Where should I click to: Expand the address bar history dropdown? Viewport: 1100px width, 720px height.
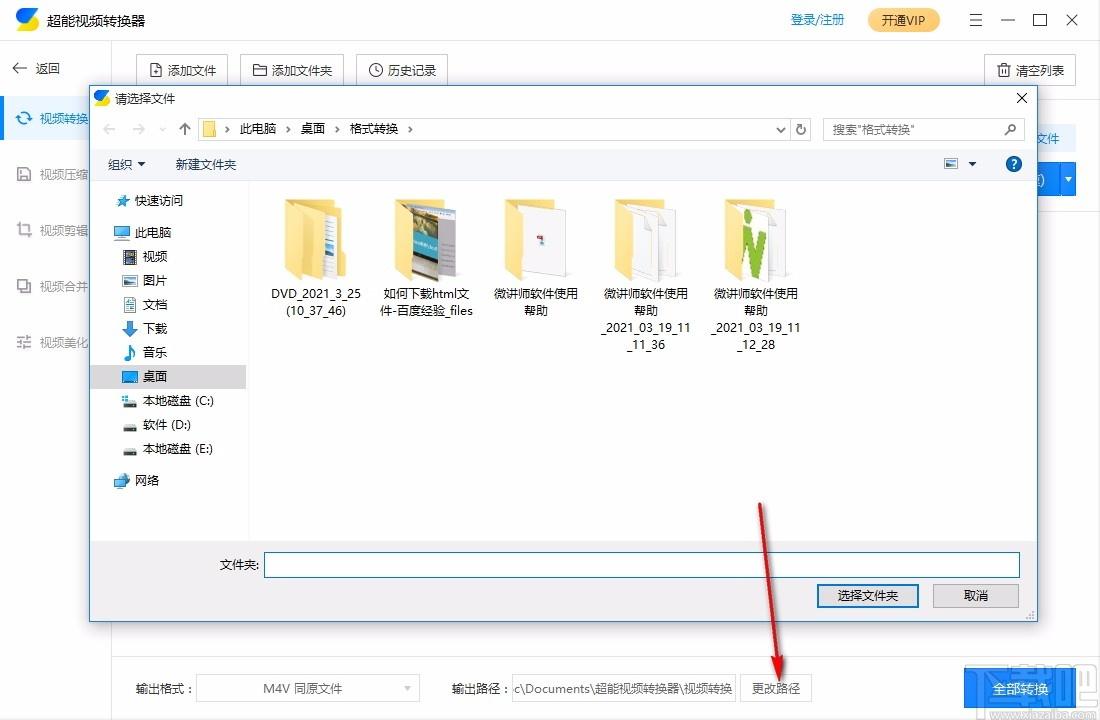(x=781, y=129)
